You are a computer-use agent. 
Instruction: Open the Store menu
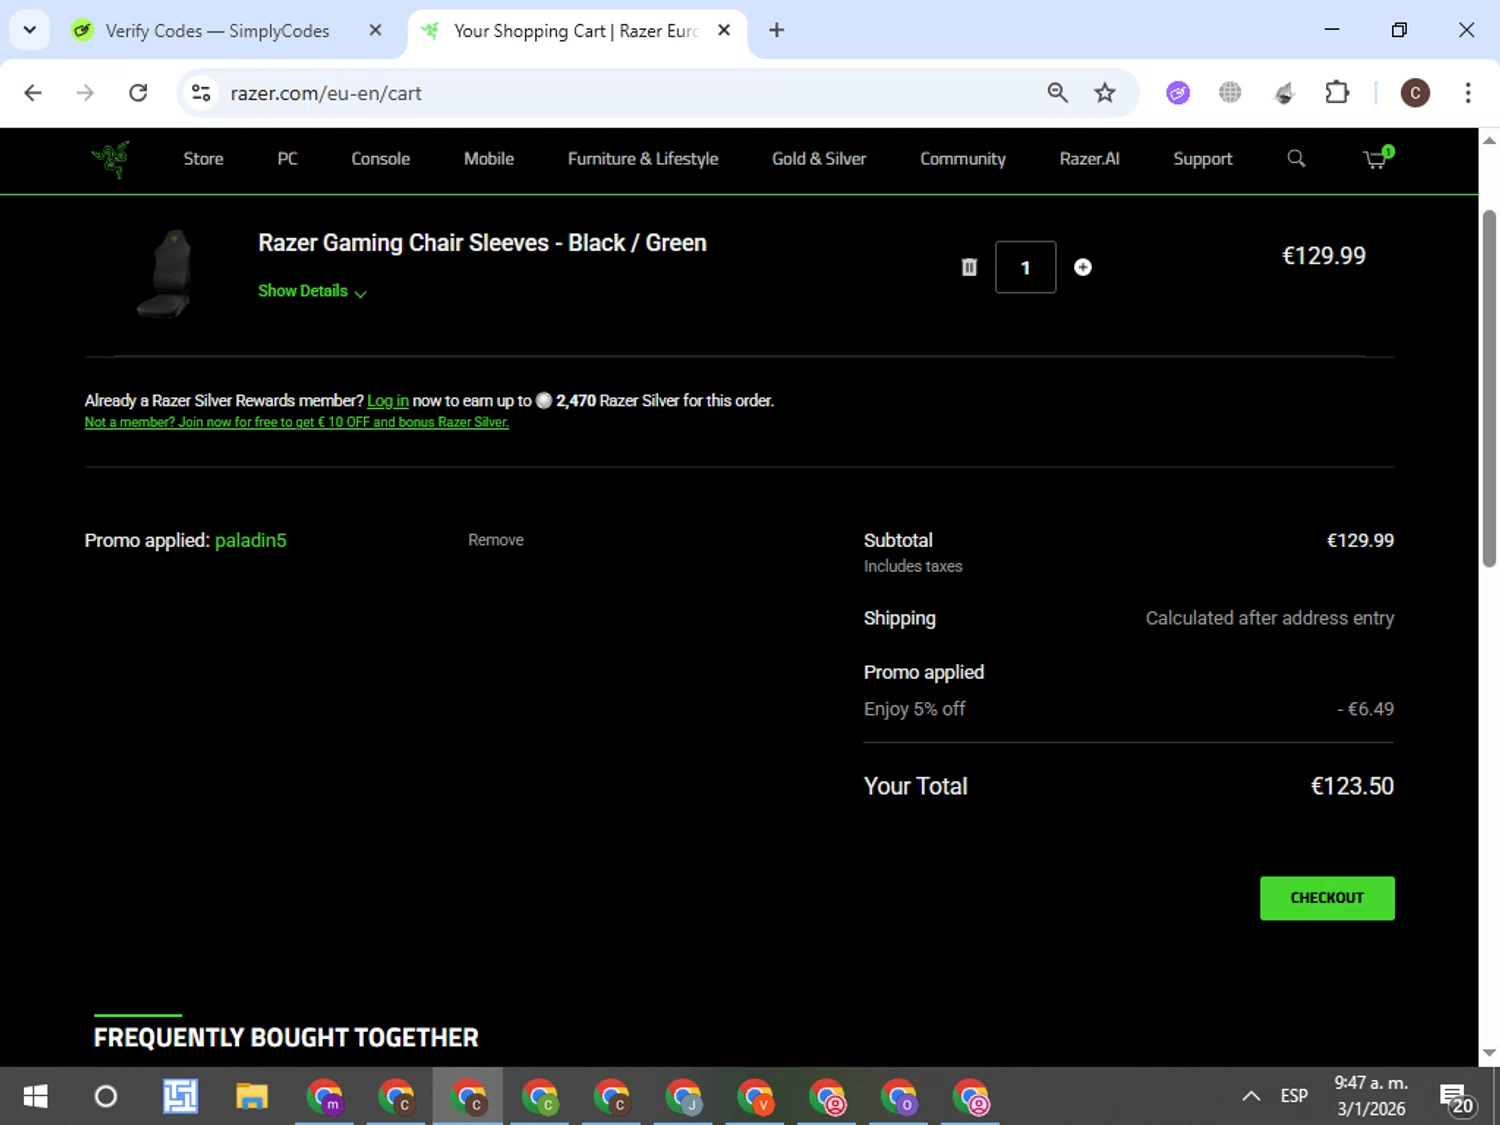pos(203,159)
